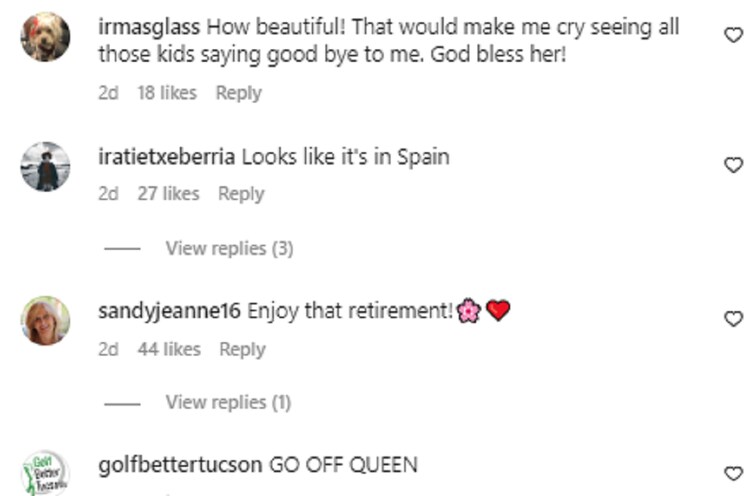The image size is (750, 496).
Task: Go to golfbettertucson's profile via username
Action: point(181,465)
